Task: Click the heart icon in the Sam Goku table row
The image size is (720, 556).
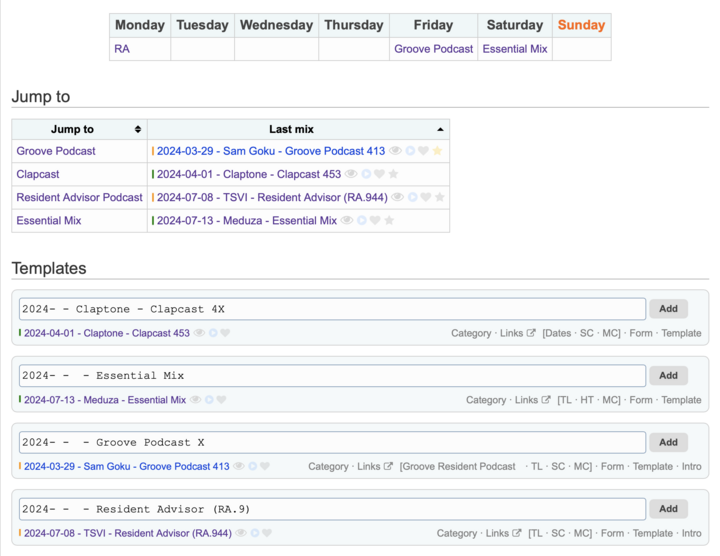Action: coord(423,151)
